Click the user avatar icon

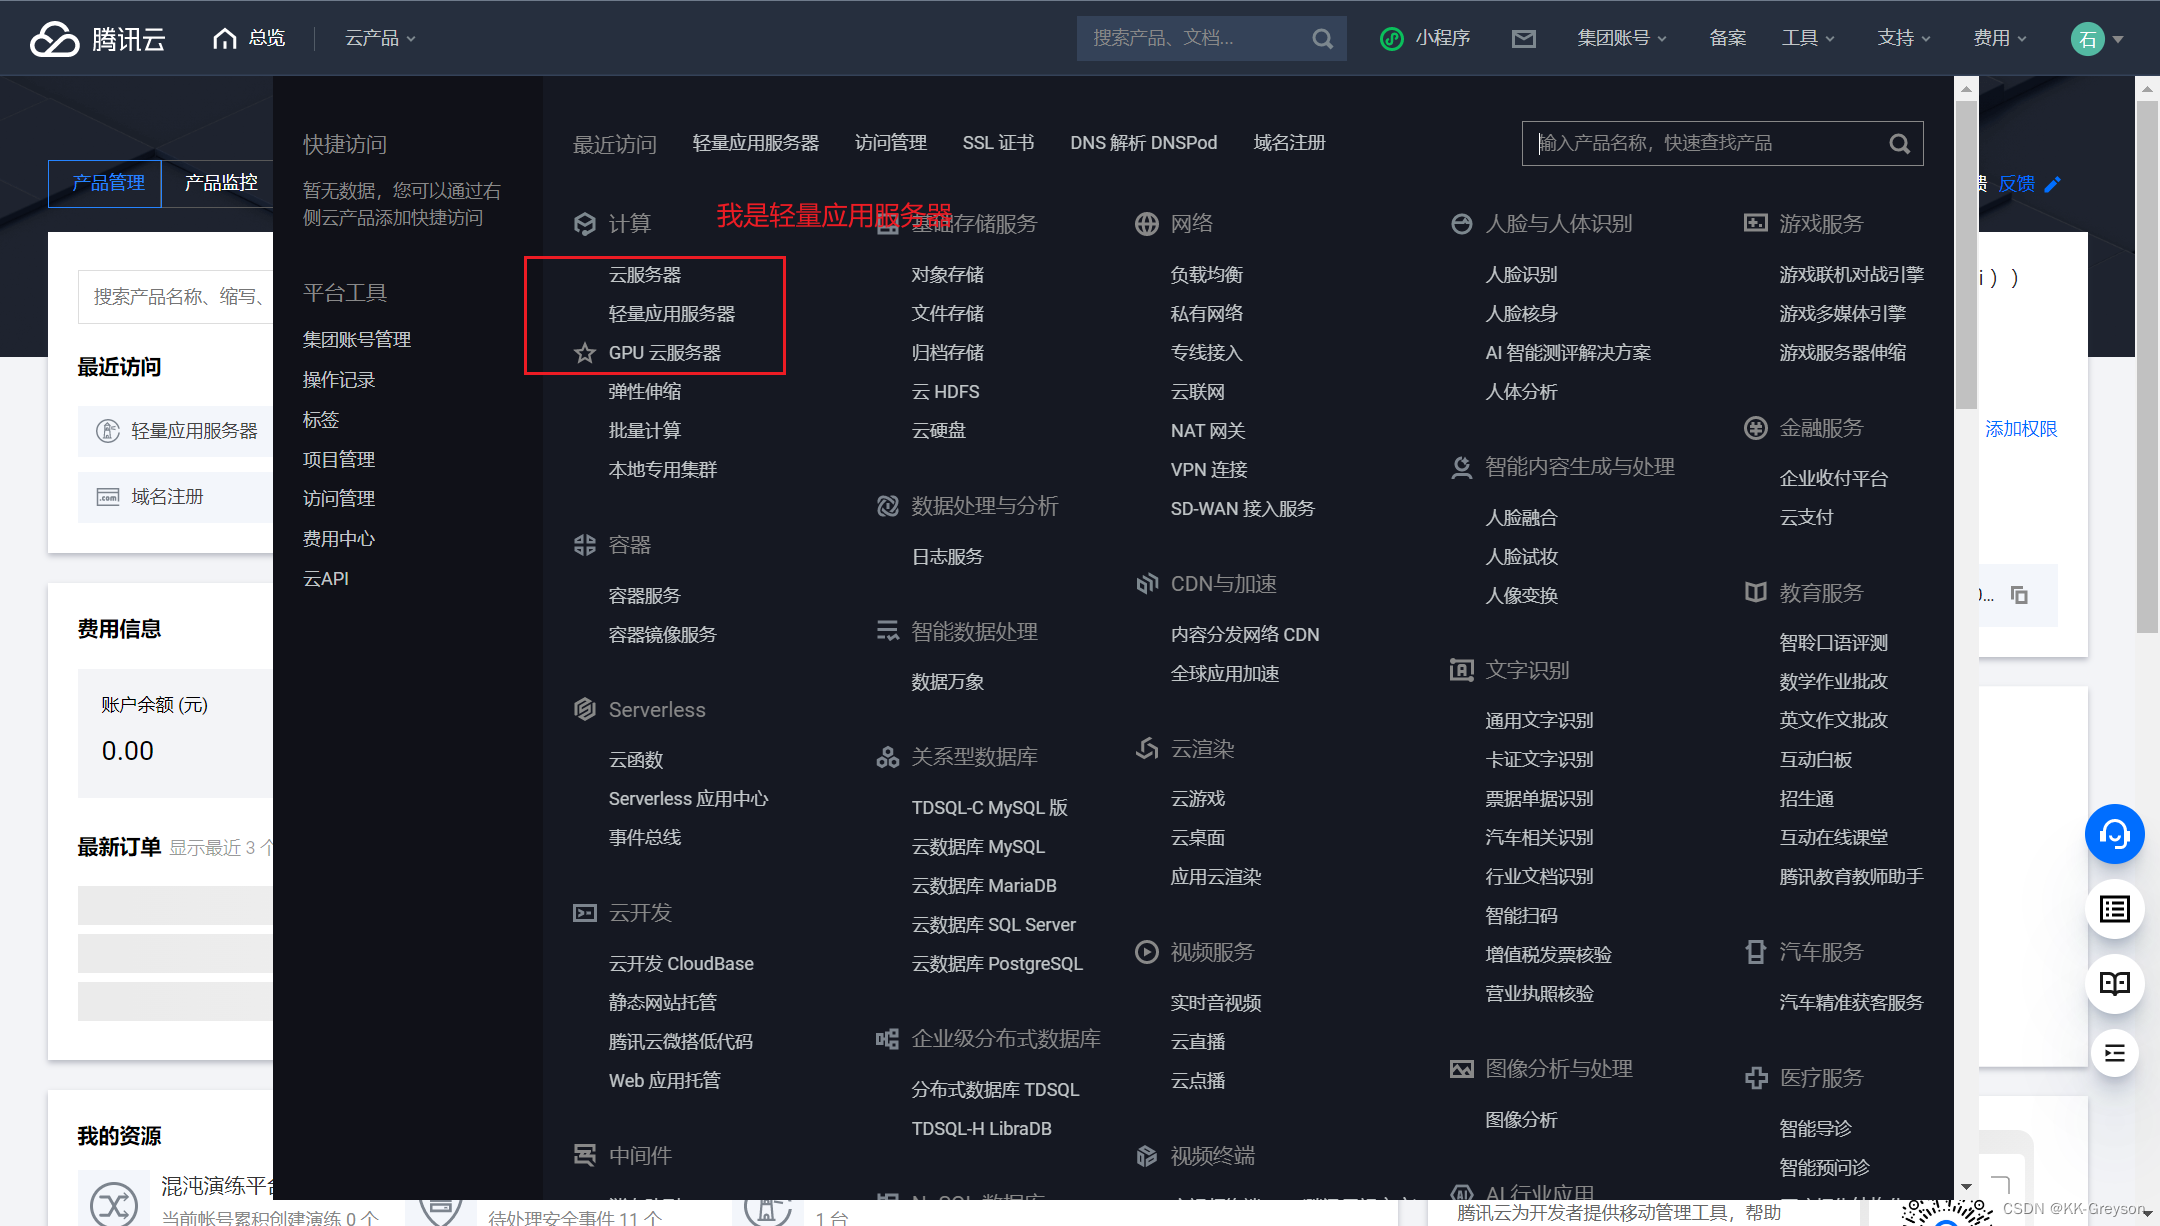click(2087, 38)
